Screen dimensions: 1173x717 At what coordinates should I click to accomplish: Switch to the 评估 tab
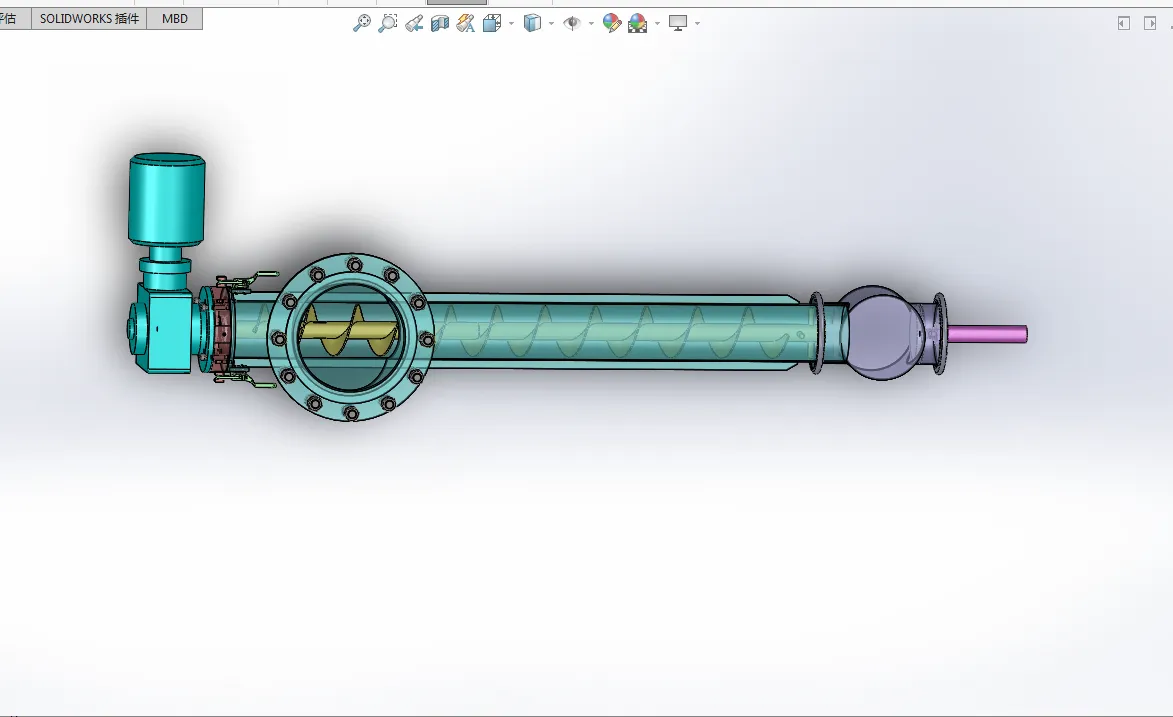(8, 19)
